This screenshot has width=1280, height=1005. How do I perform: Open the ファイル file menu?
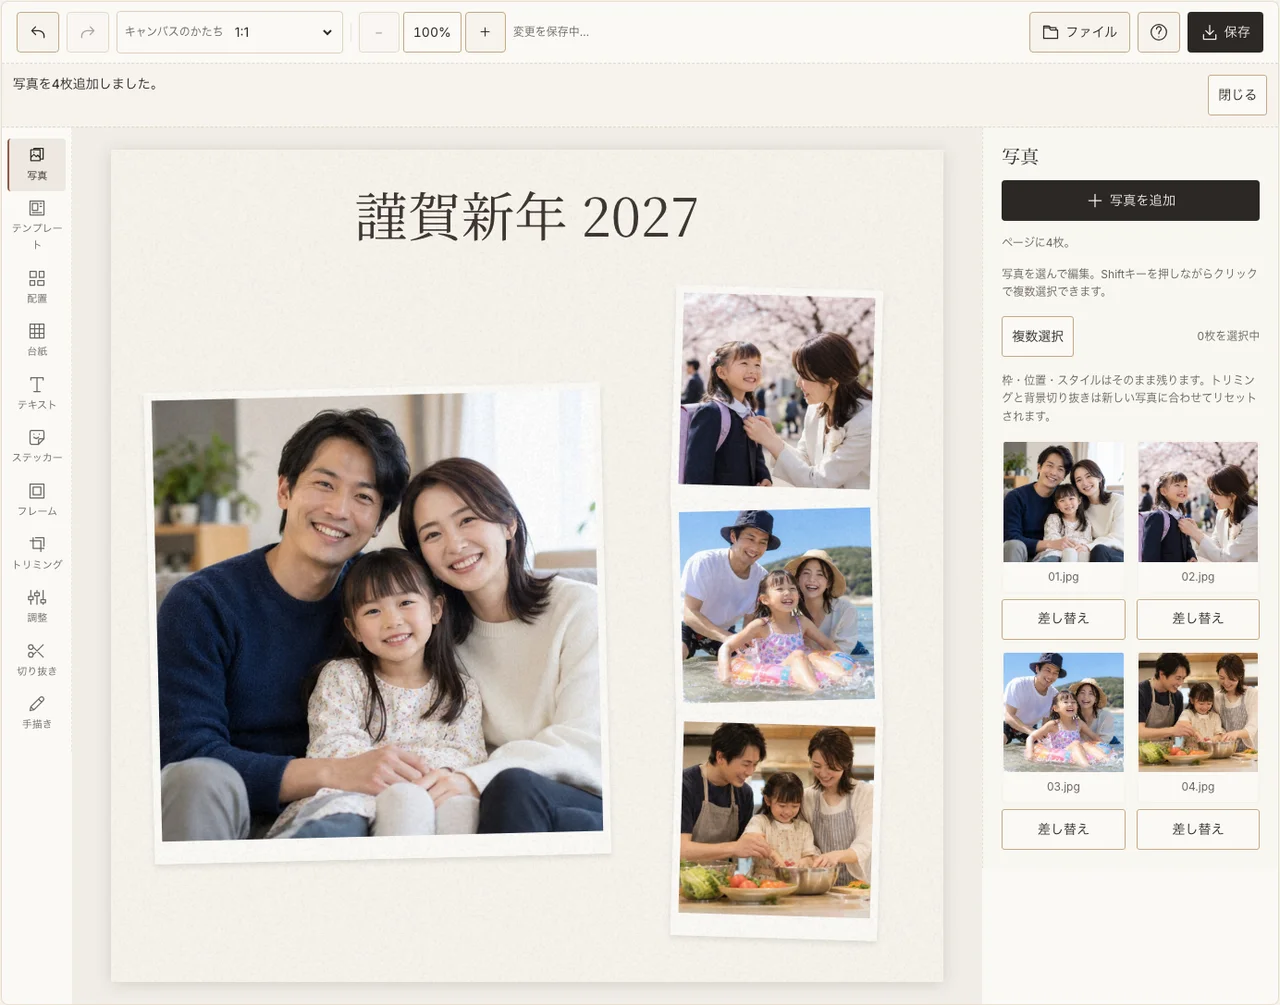coord(1080,32)
